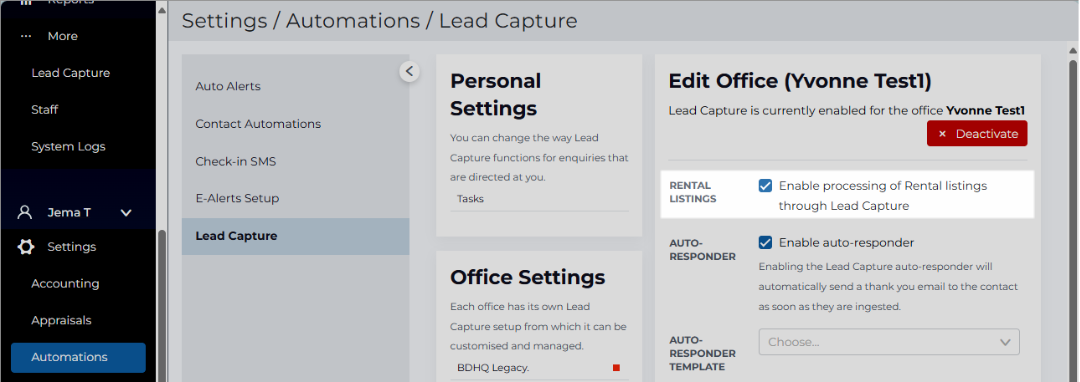Toggle Enable processing of Rental listings checkbox
1080x382 pixels.
pyautogui.click(x=765, y=186)
